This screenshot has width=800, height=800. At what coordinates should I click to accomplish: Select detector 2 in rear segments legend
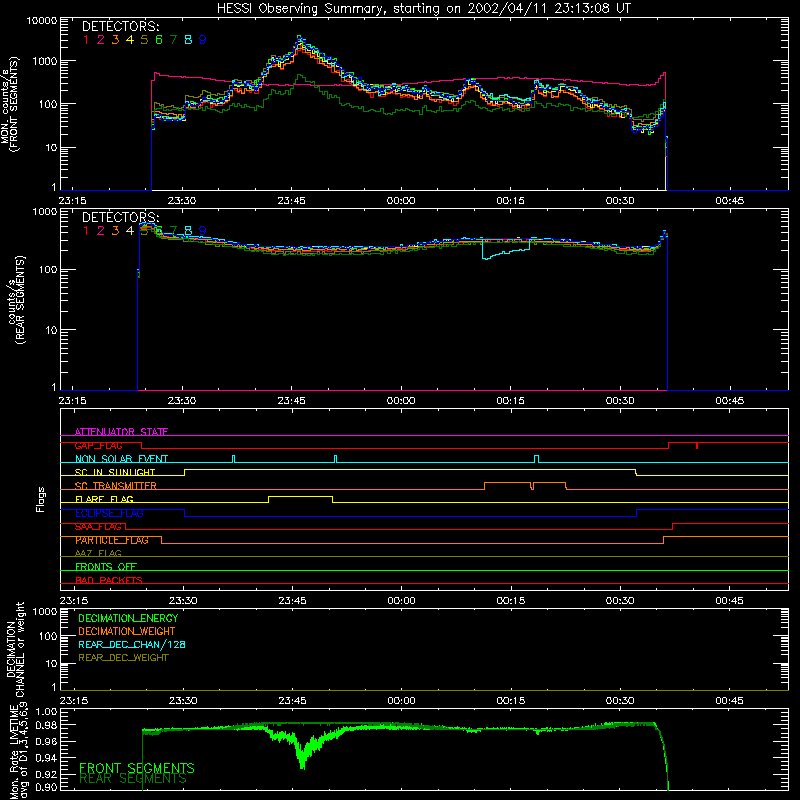click(x=101, y=231)
